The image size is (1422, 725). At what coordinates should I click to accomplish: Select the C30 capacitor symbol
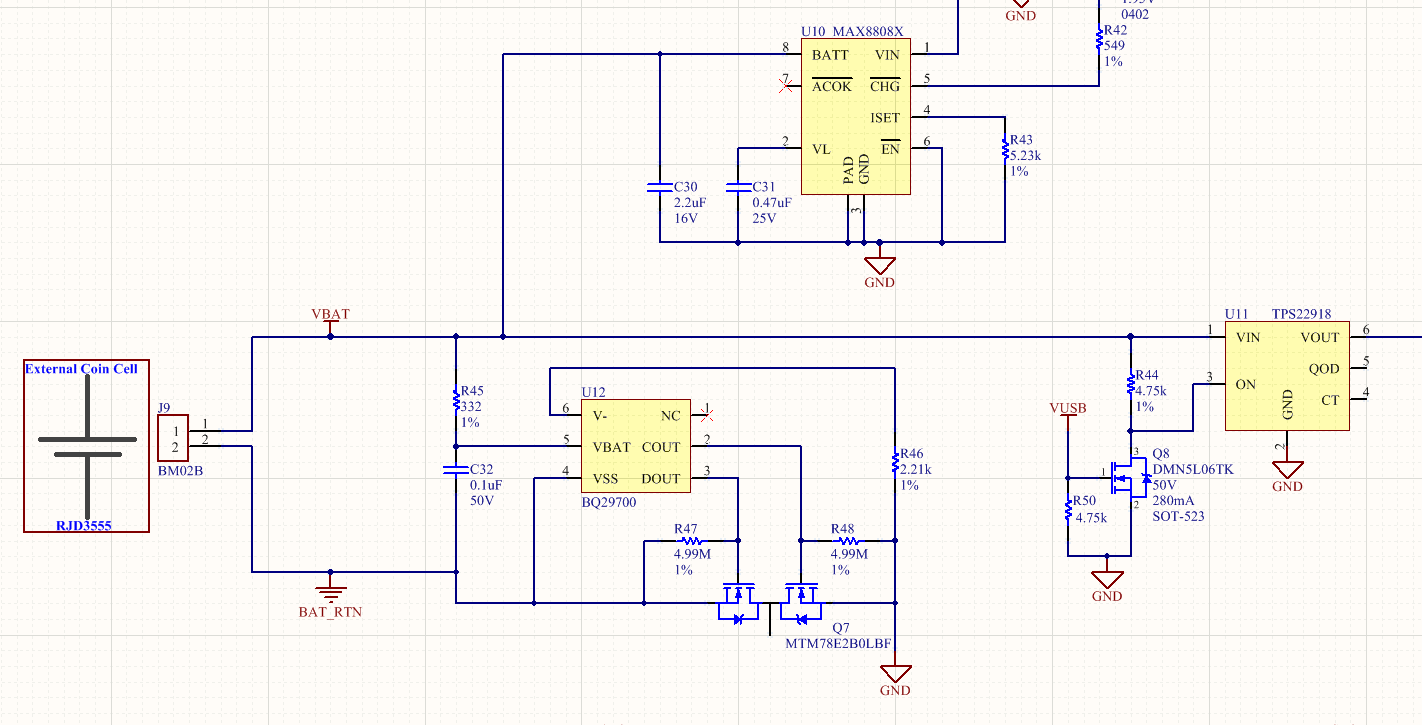tap(659, 187)
